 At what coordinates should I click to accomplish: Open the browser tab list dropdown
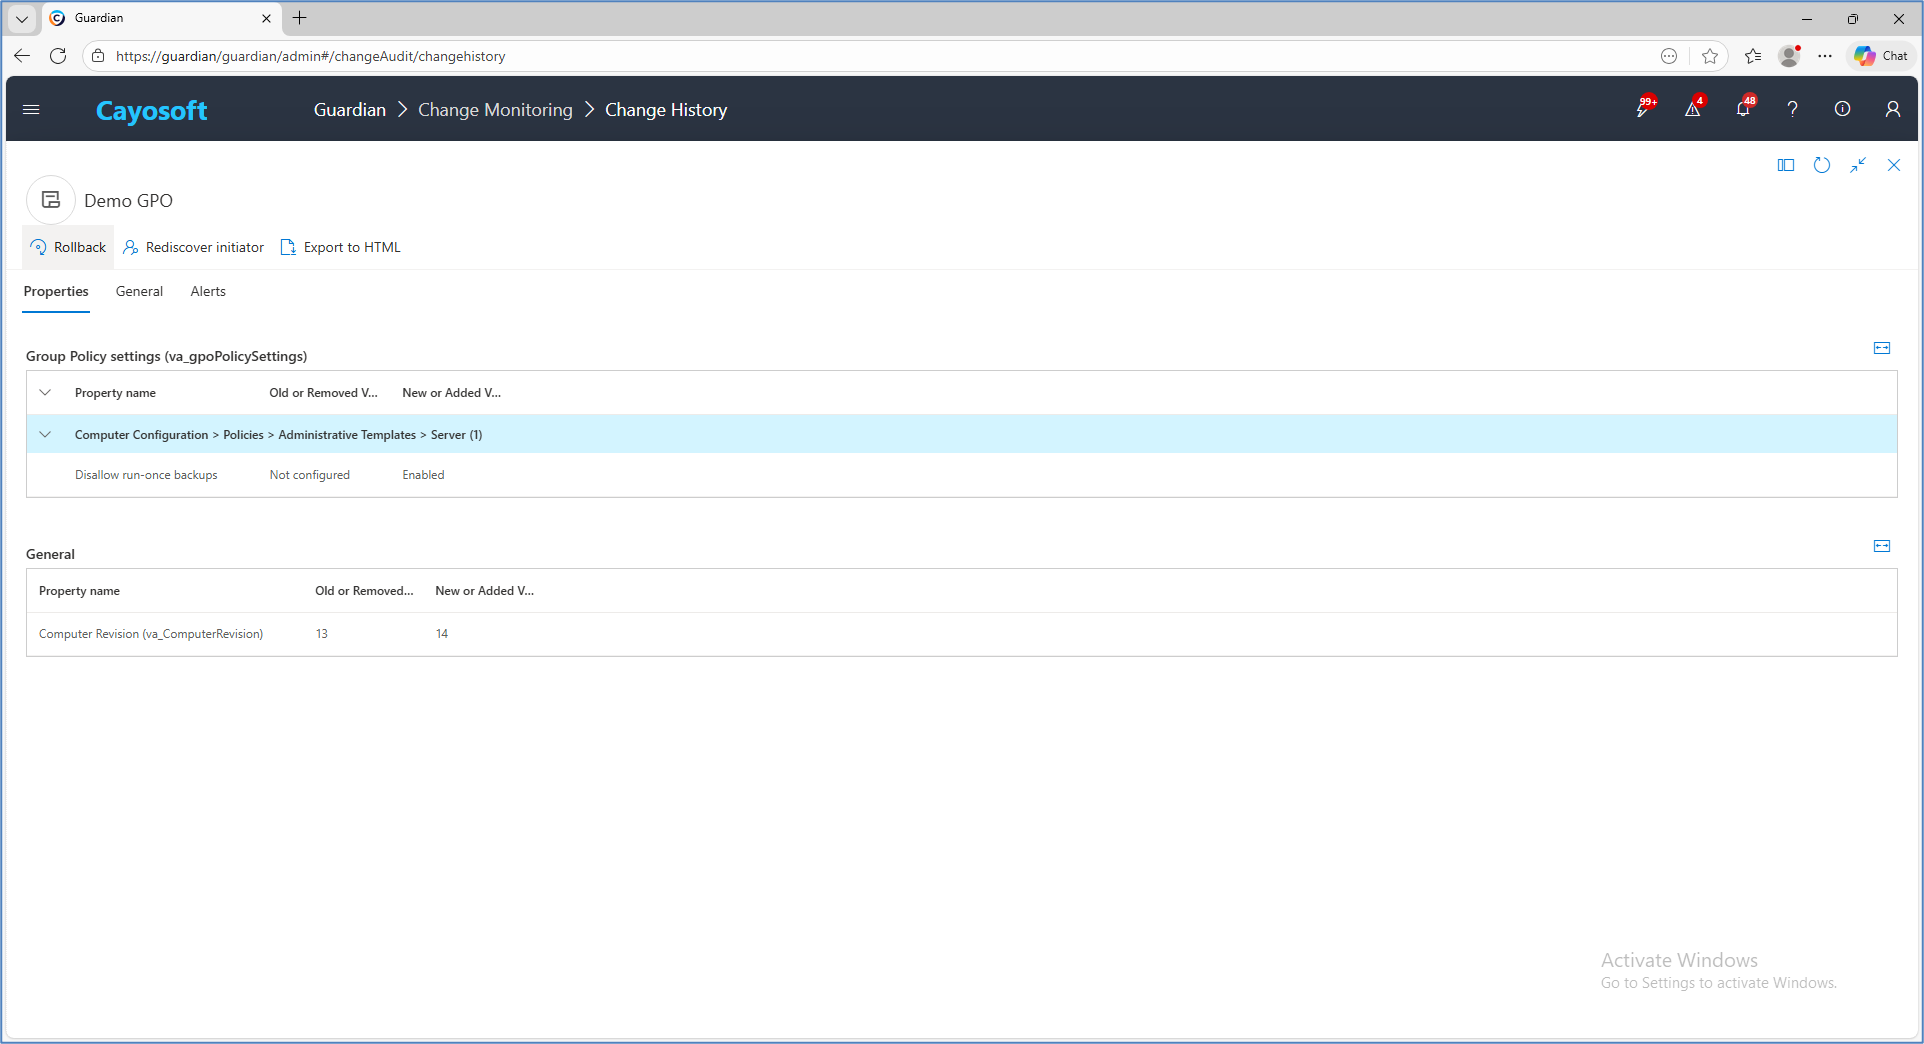pyautogui.click(x=21, y=18)
